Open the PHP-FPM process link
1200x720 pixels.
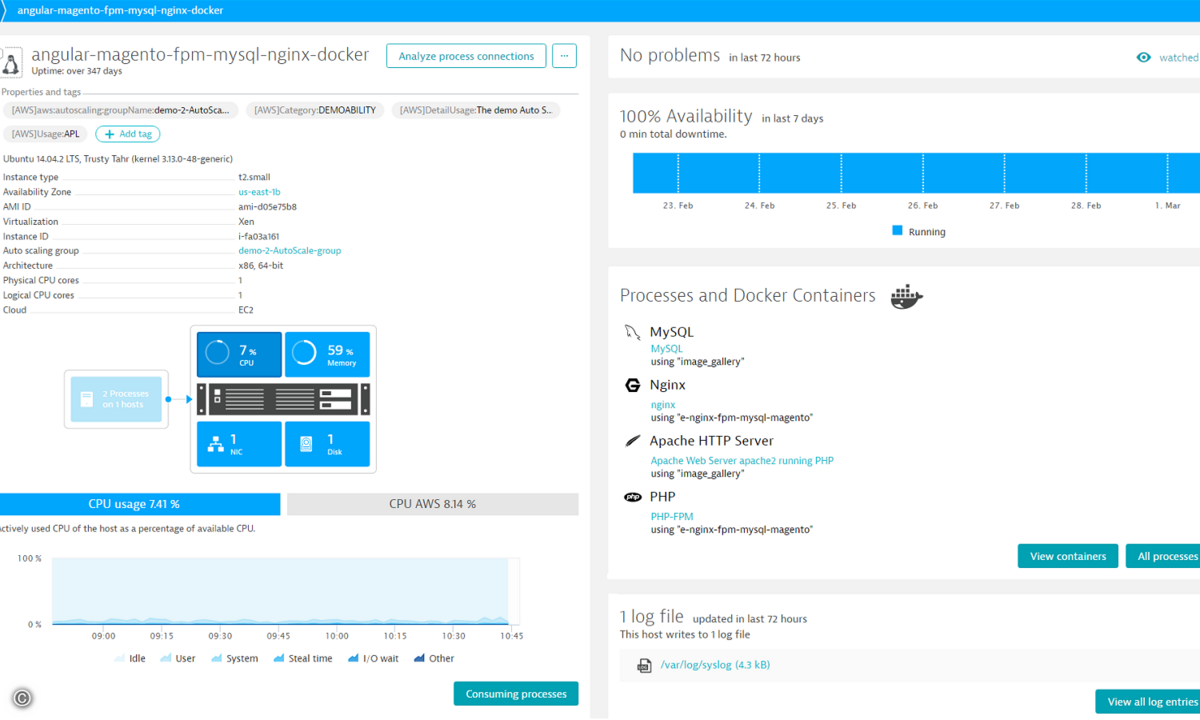point(672,517)
